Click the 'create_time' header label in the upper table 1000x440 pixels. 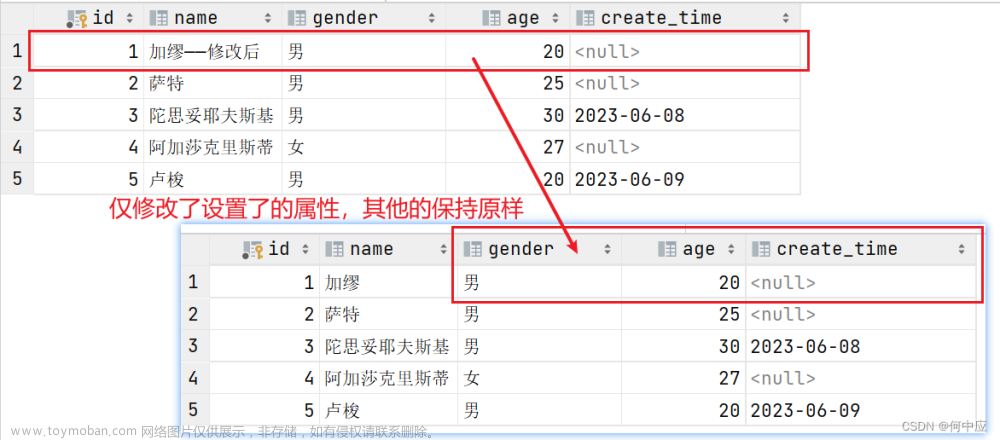click(x=661, y=18)
